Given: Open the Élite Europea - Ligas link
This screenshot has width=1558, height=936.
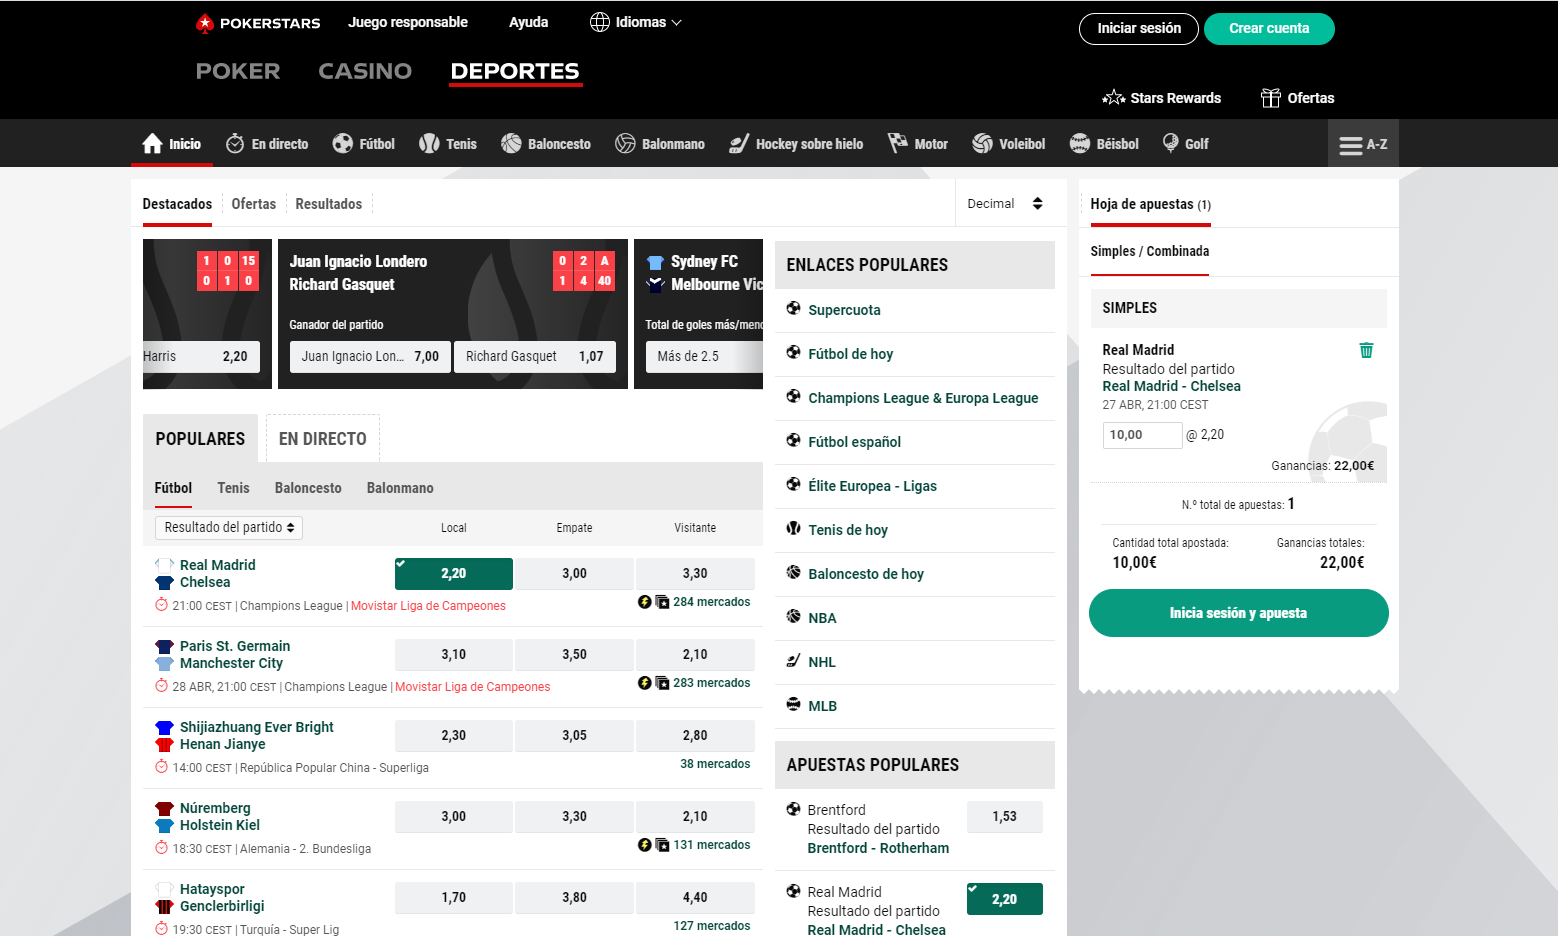Looking at the screenshot, I should point(872,486).
